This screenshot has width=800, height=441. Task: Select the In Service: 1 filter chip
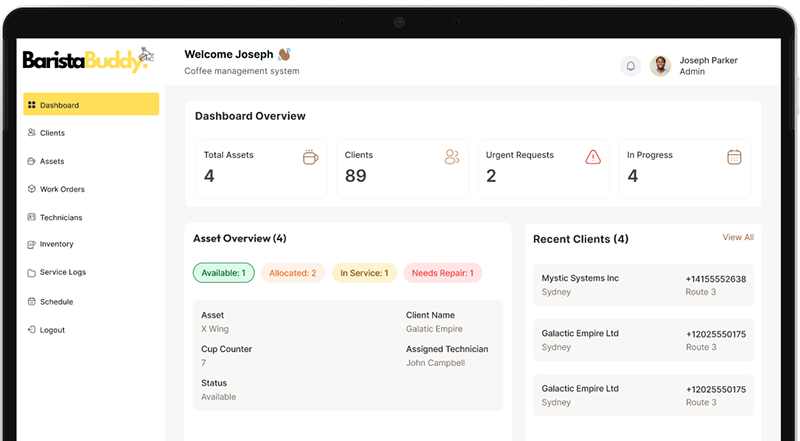coord(364,273)
